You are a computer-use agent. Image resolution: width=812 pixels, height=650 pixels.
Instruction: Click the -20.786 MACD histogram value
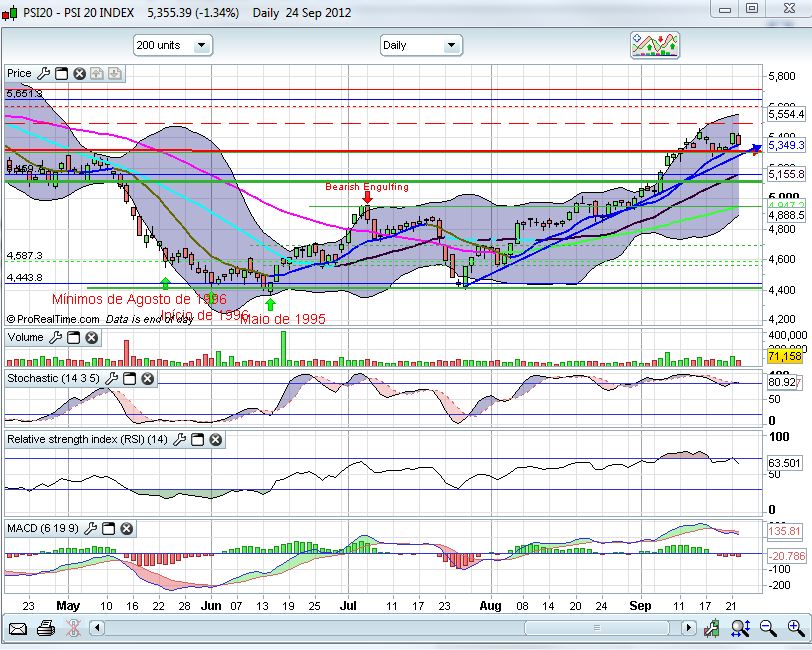786,556
